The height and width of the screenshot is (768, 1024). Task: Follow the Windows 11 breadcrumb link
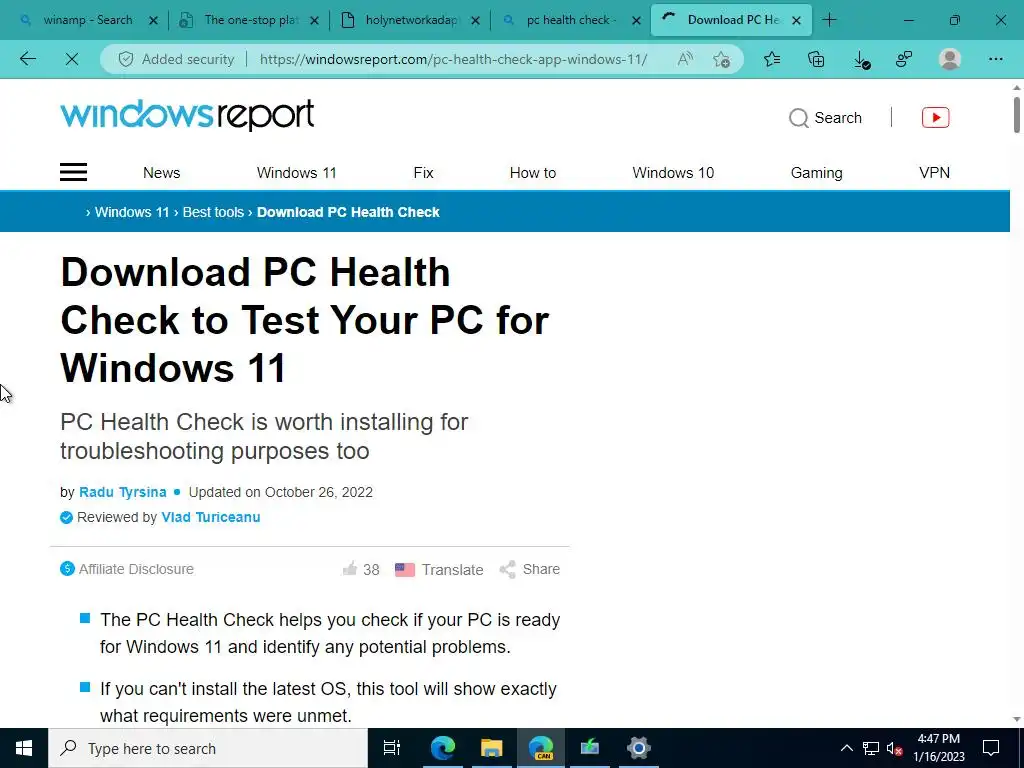pos(132,212)
